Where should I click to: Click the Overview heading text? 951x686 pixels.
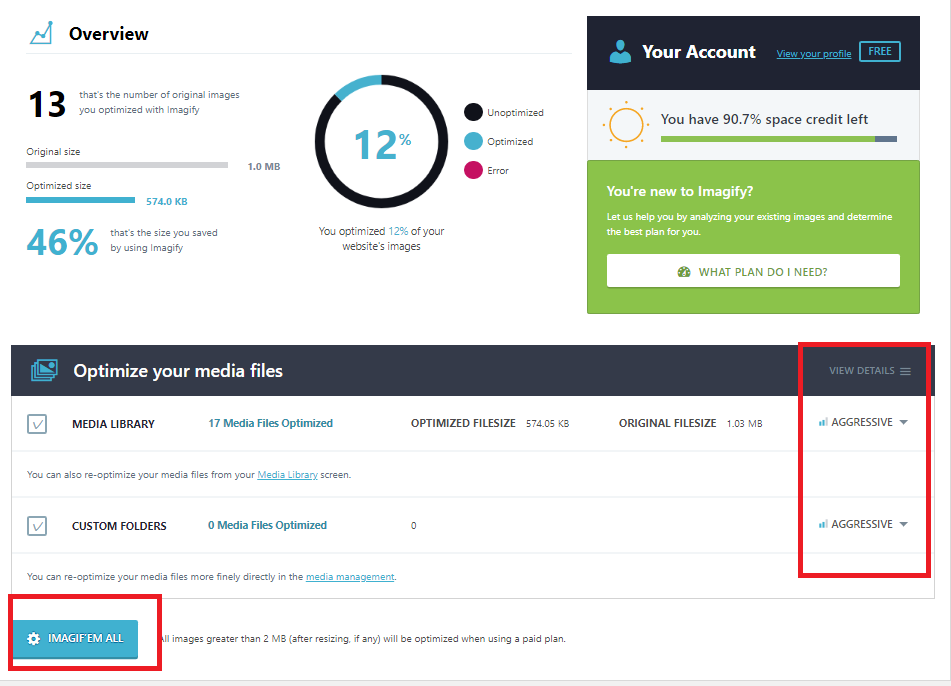pyautogui.click(x=109, y=34)
